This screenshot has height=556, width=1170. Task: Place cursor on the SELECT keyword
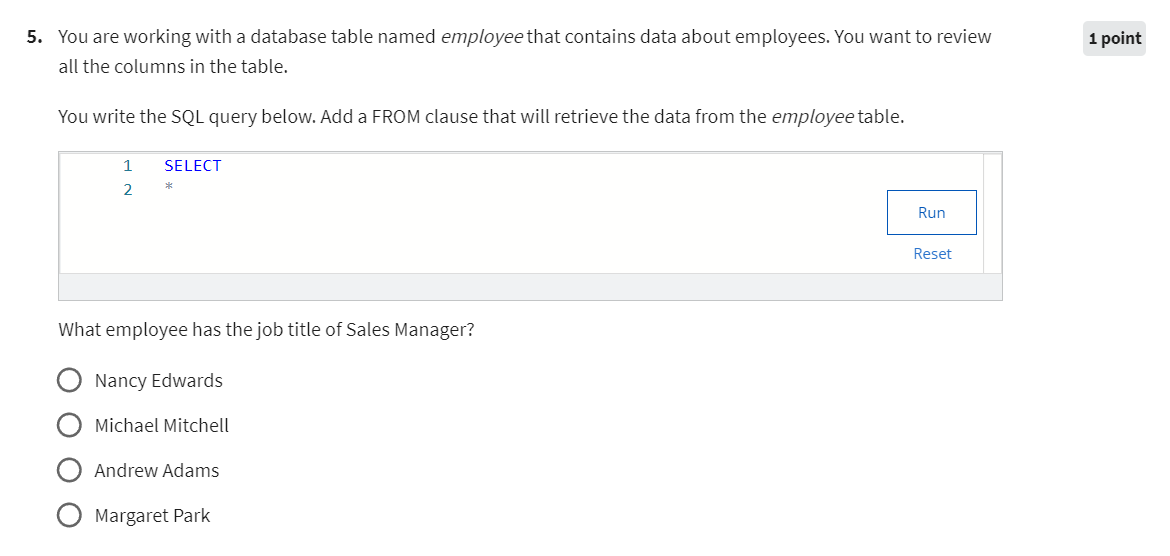tap(193, 166)
